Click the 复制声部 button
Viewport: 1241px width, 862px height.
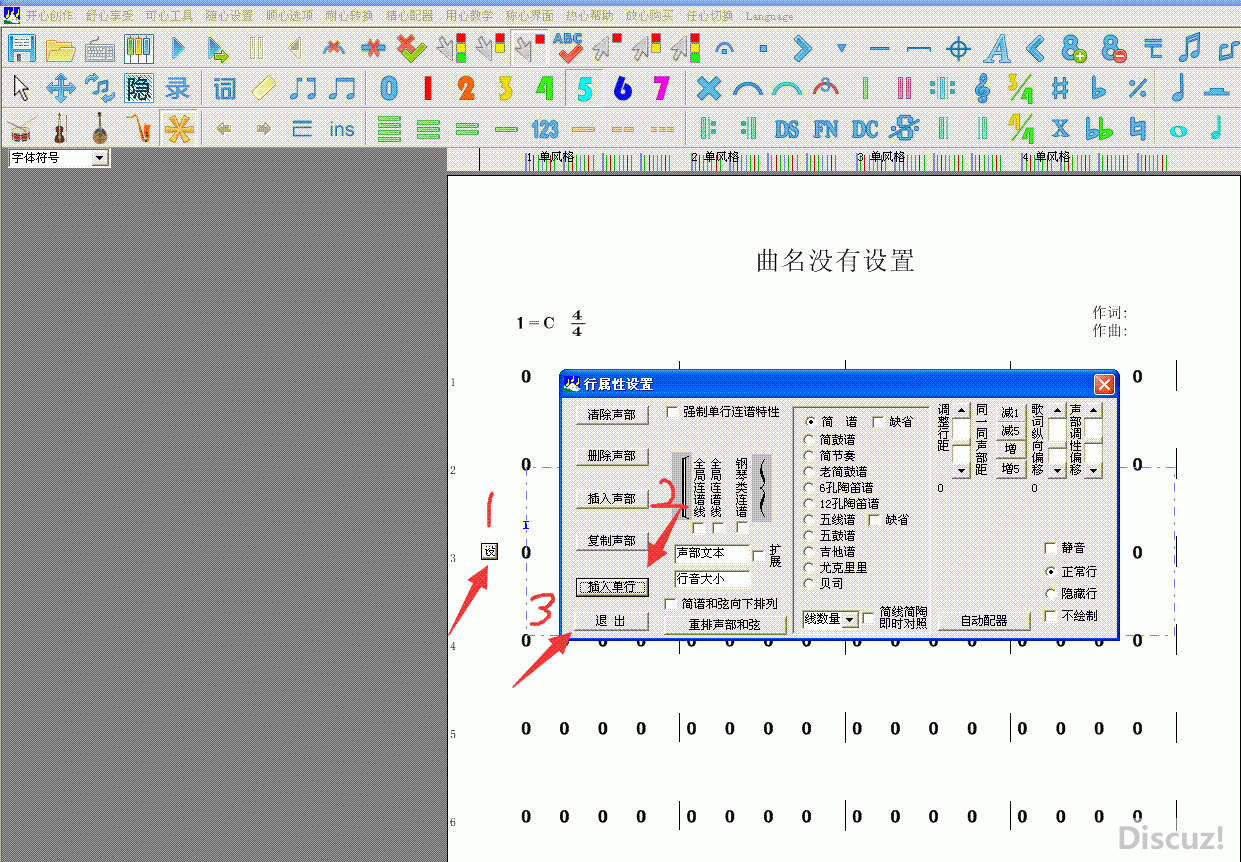click(x=611, y=540)
